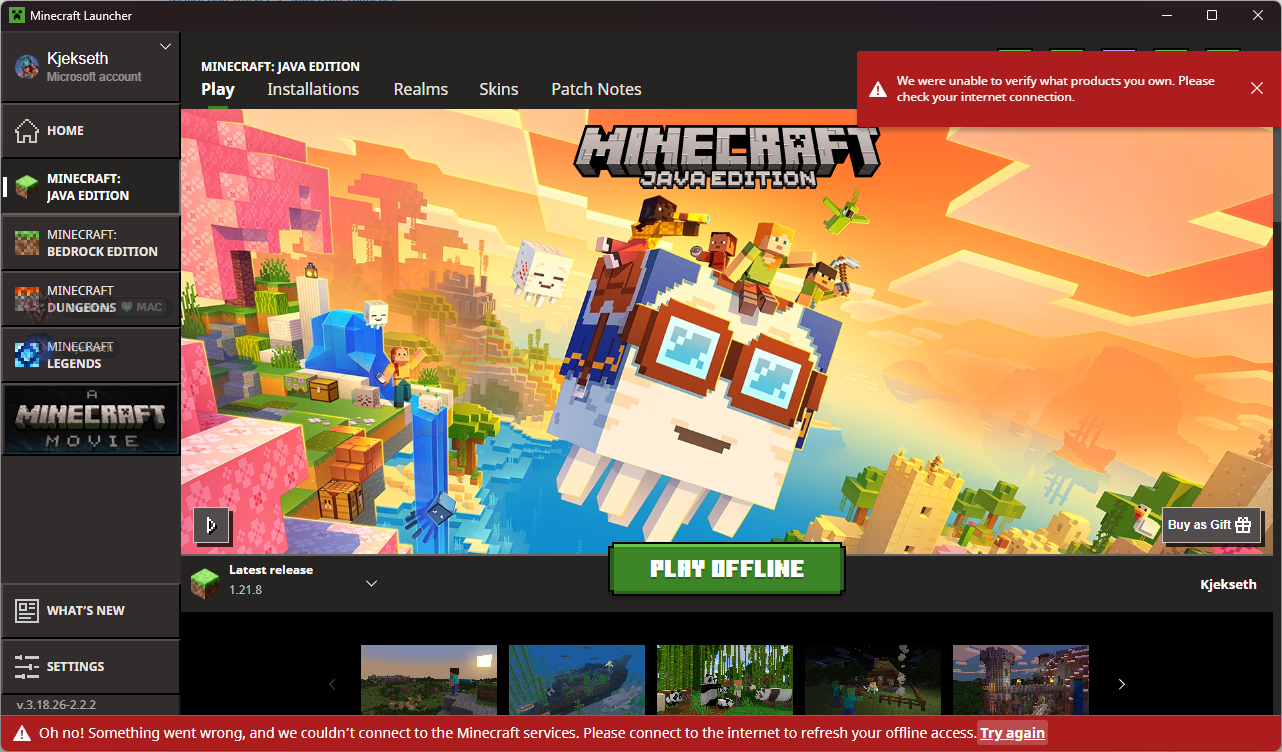Open the sunset landscape screenshot thumbnail
Image resolution: width=1282 pixels, height=752 pixels.
point(429,680)
